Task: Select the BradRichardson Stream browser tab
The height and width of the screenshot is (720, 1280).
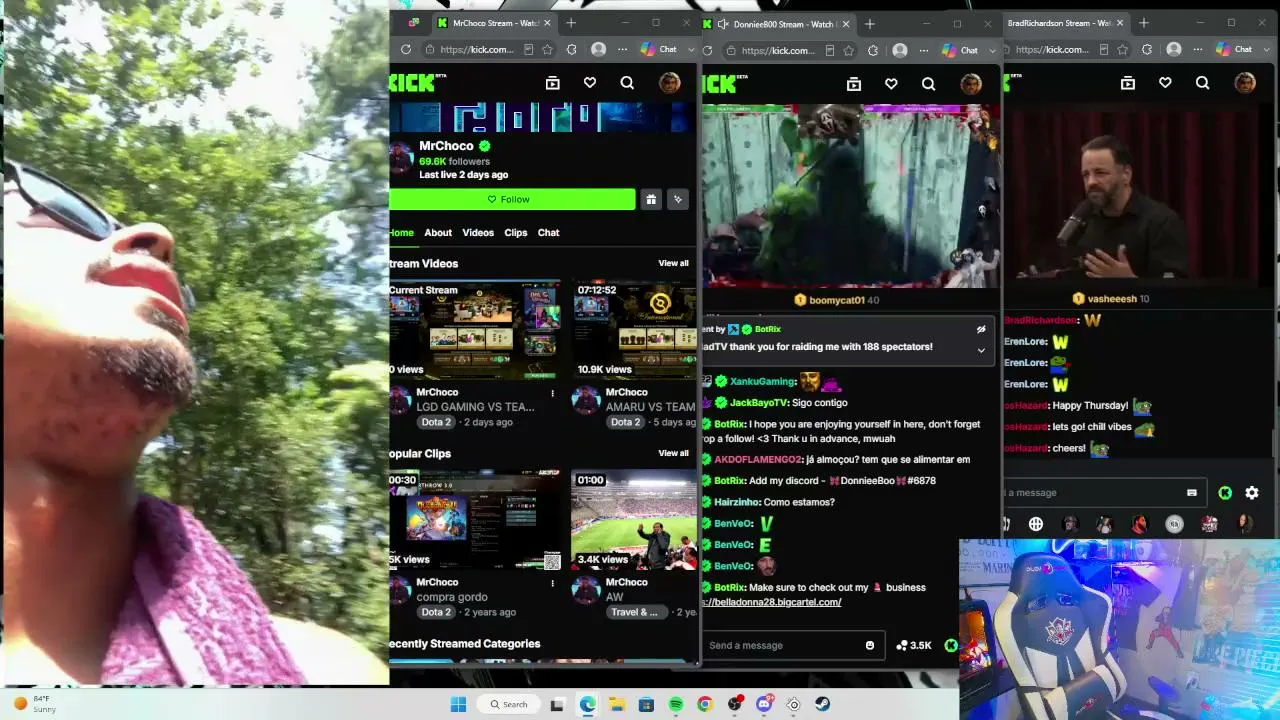Action: (x=1064, y=23)
